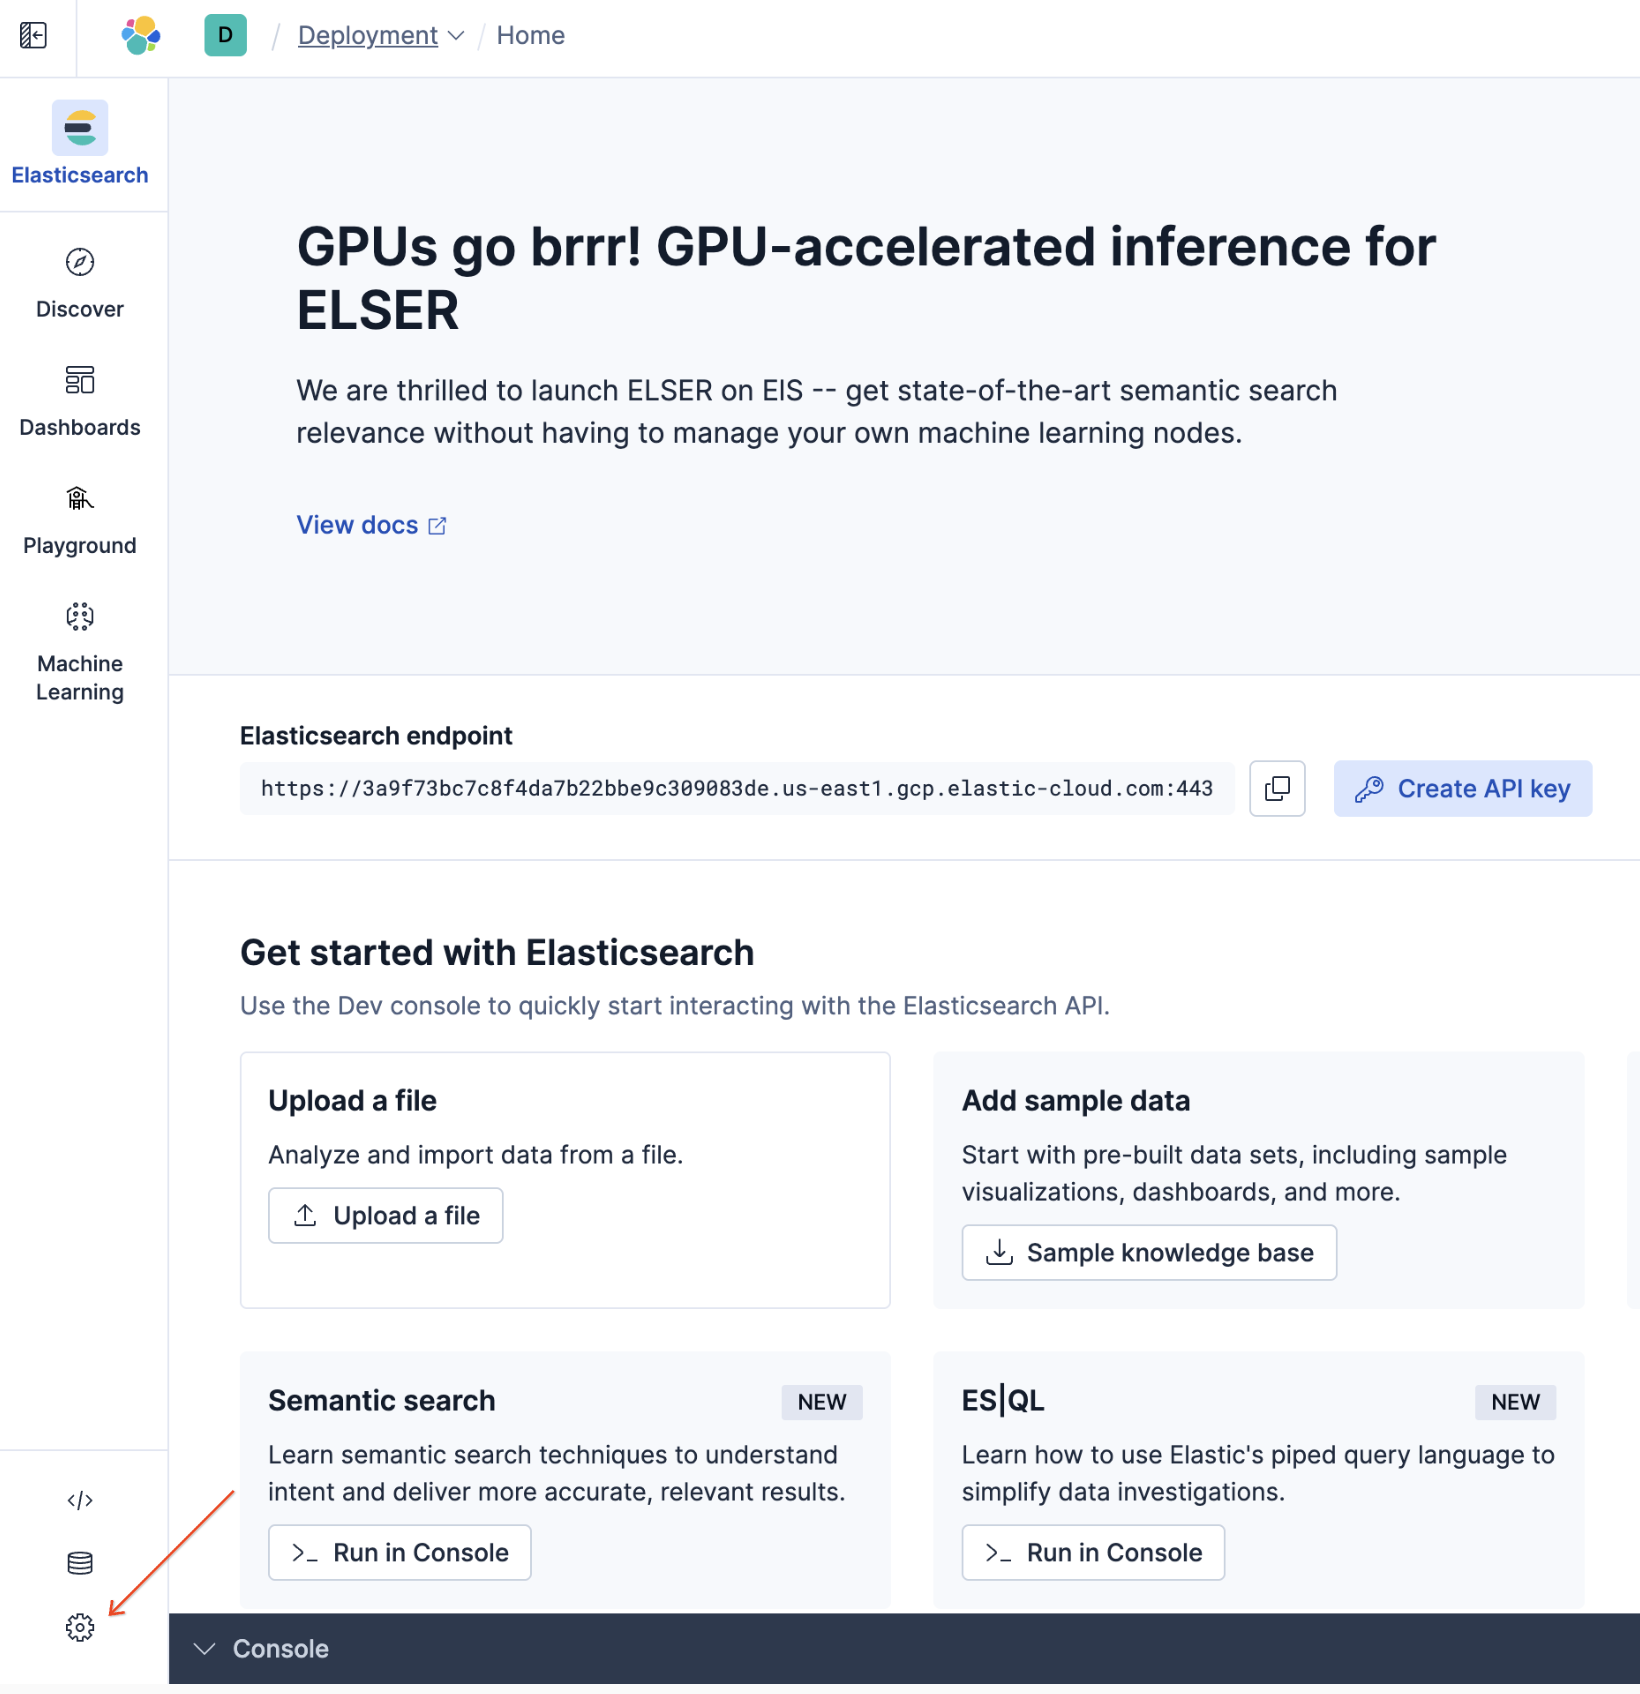Viewport: 1640px width, 1694px height.
Task: Click the Deployment breadcrumb link
Action: (x=367, y=35)
